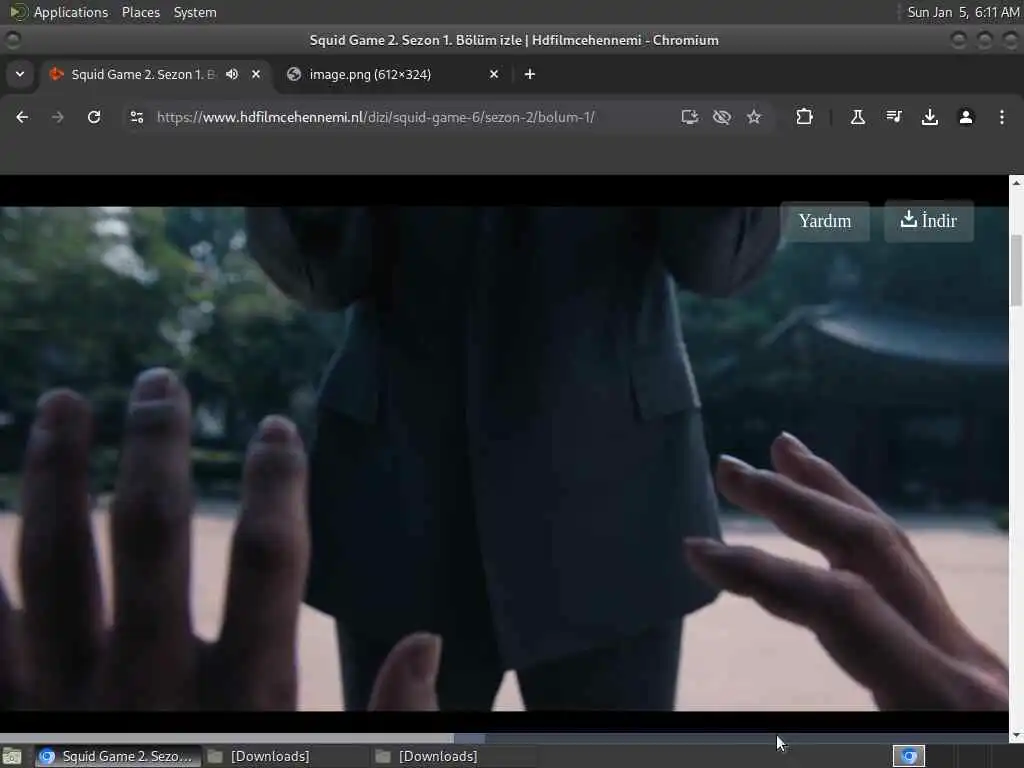Open the Downloads toolbar icon
The width and height of the screenshot is (1024, 768).
pyautogui.click(x=930, y=117)
